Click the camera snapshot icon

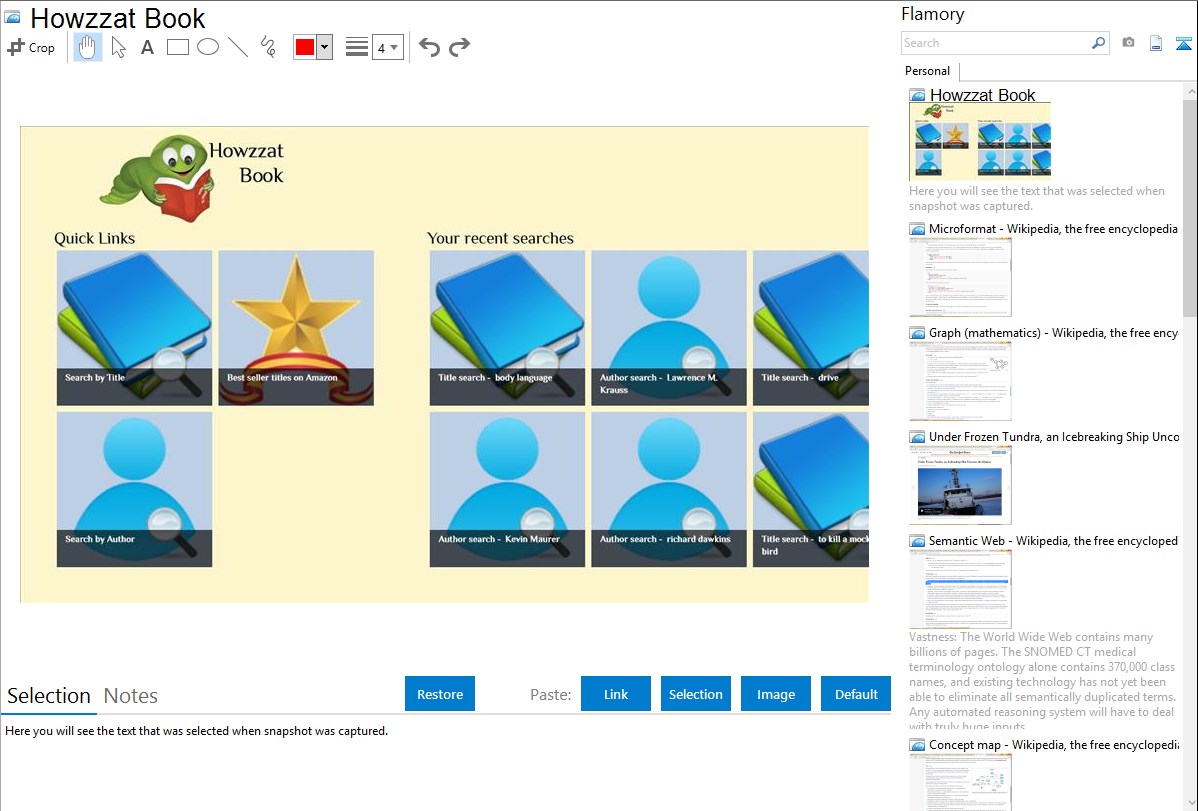point(1128,43)
